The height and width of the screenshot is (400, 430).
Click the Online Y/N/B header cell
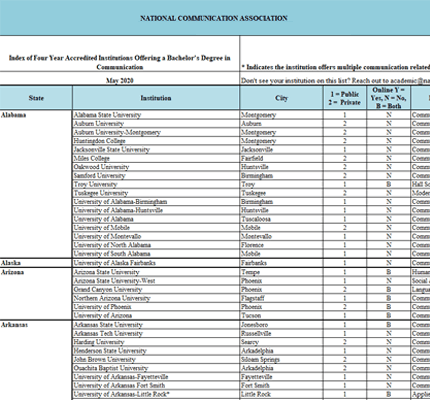[389, 98]
